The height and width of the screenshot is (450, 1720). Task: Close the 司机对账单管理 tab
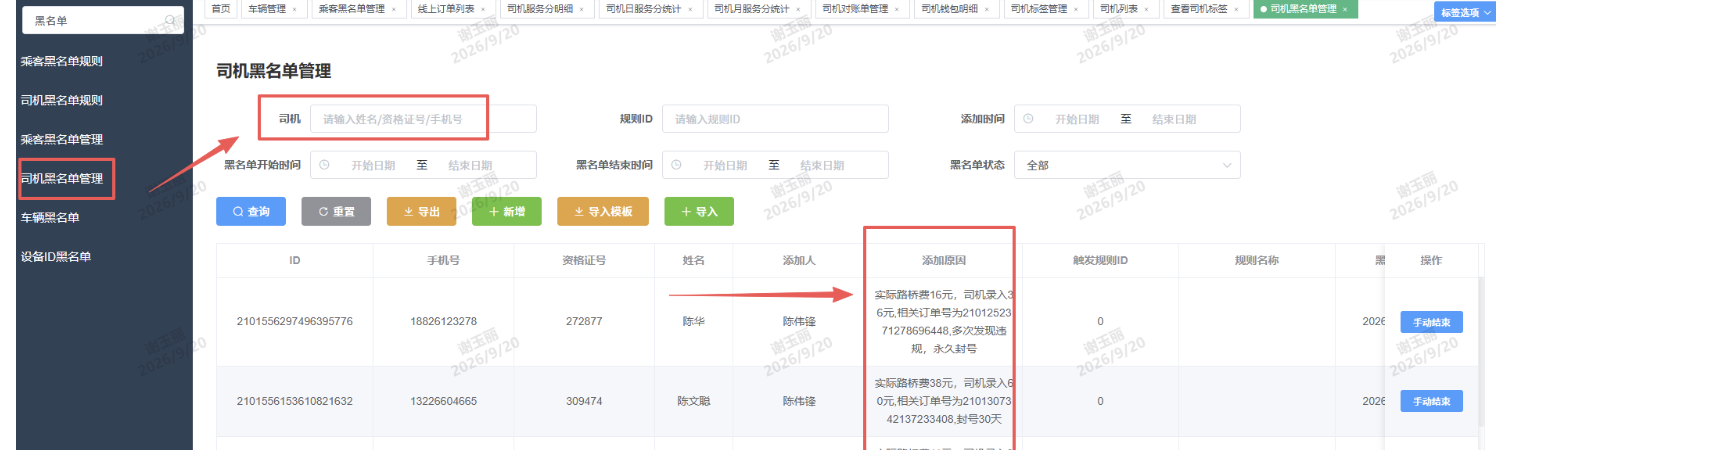(x=897, y=9)
